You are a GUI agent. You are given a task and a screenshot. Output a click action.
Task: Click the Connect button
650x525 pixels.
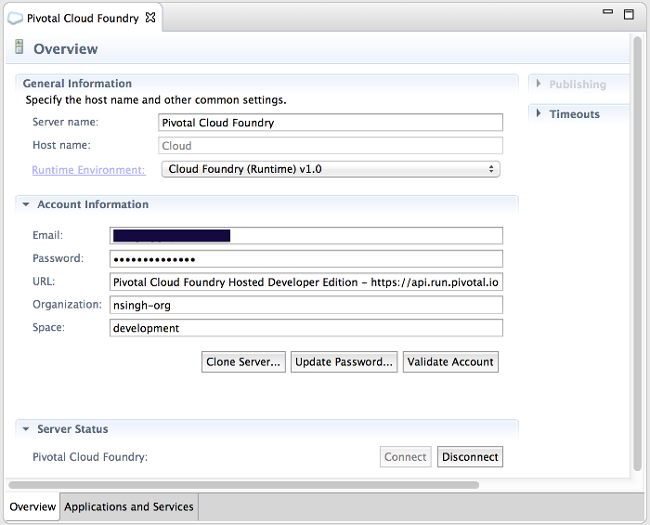[405, 457]
